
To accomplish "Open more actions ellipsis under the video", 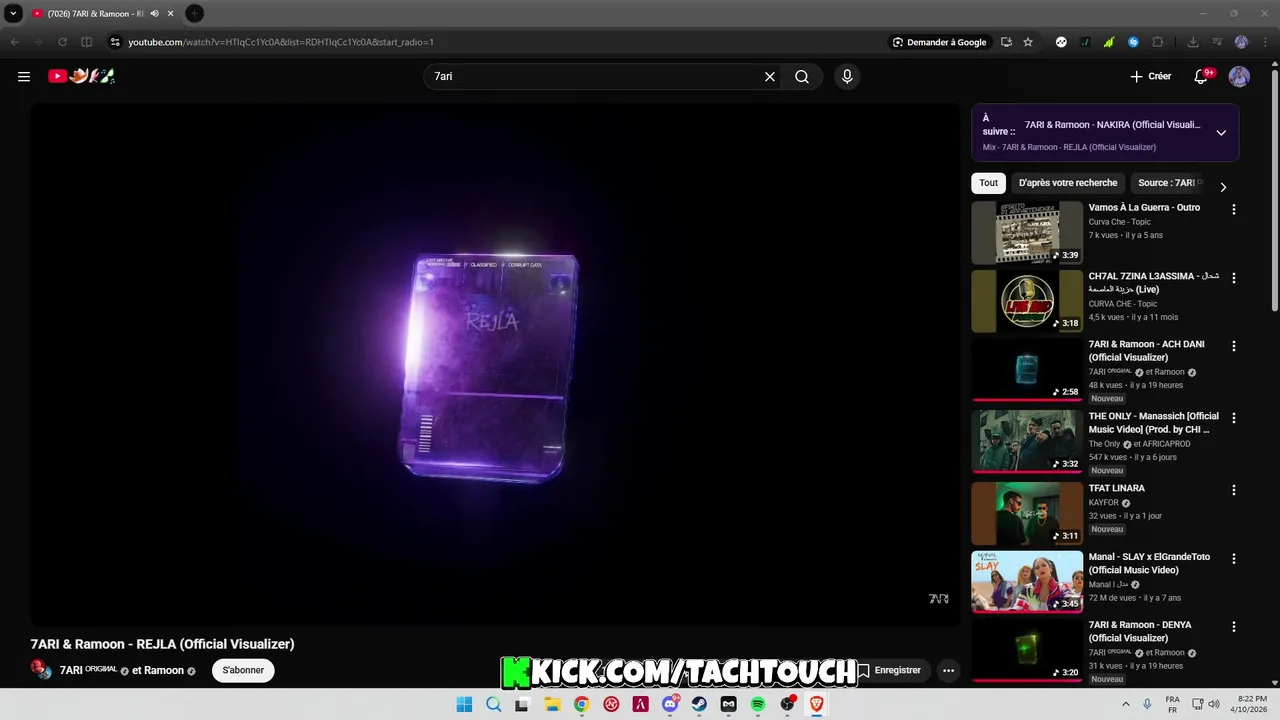I will pos(948,670).
